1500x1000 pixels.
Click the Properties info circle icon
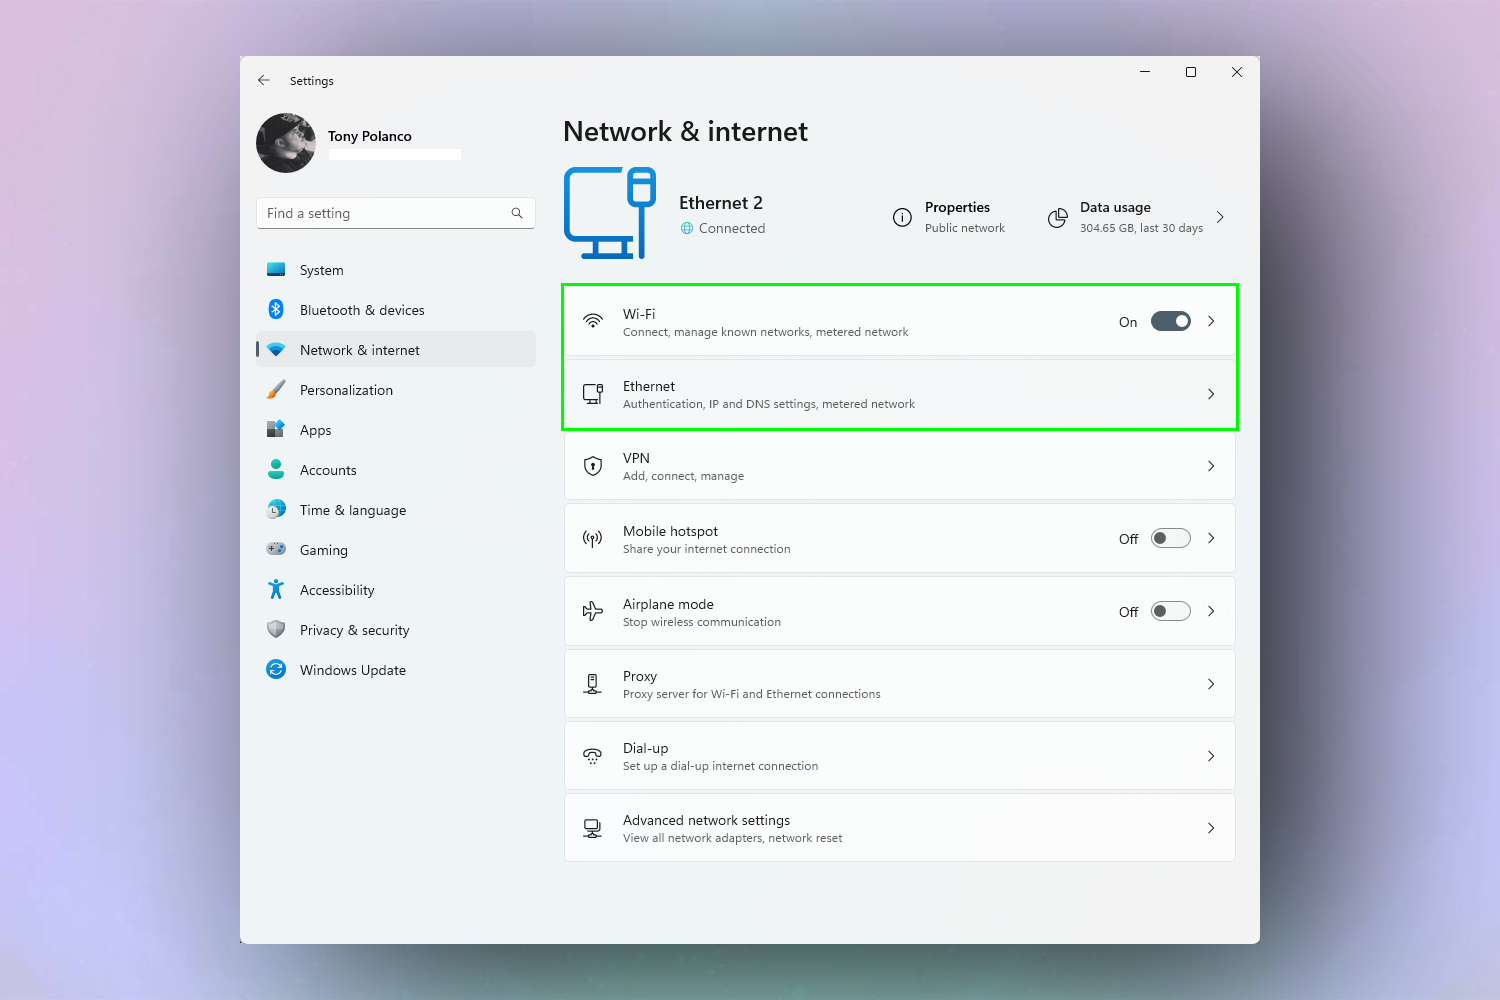pyautogui.click(x=902, y=218)
